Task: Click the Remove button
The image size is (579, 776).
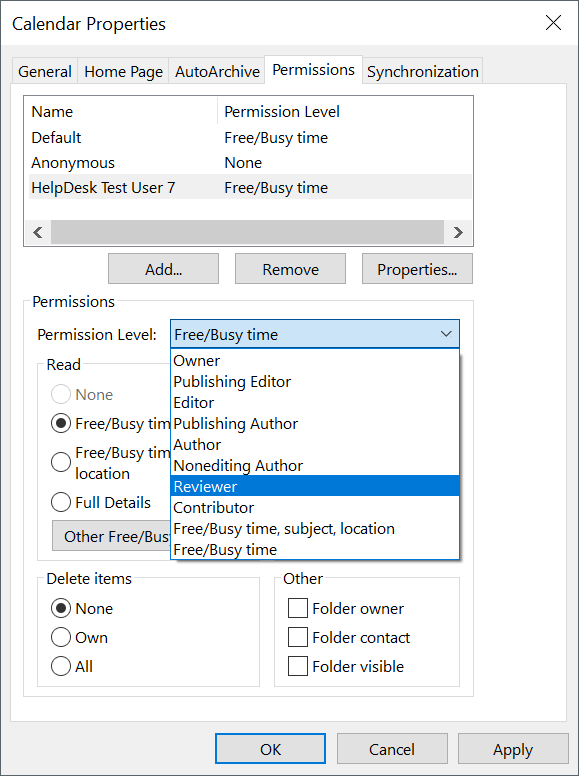Action: 290,269
